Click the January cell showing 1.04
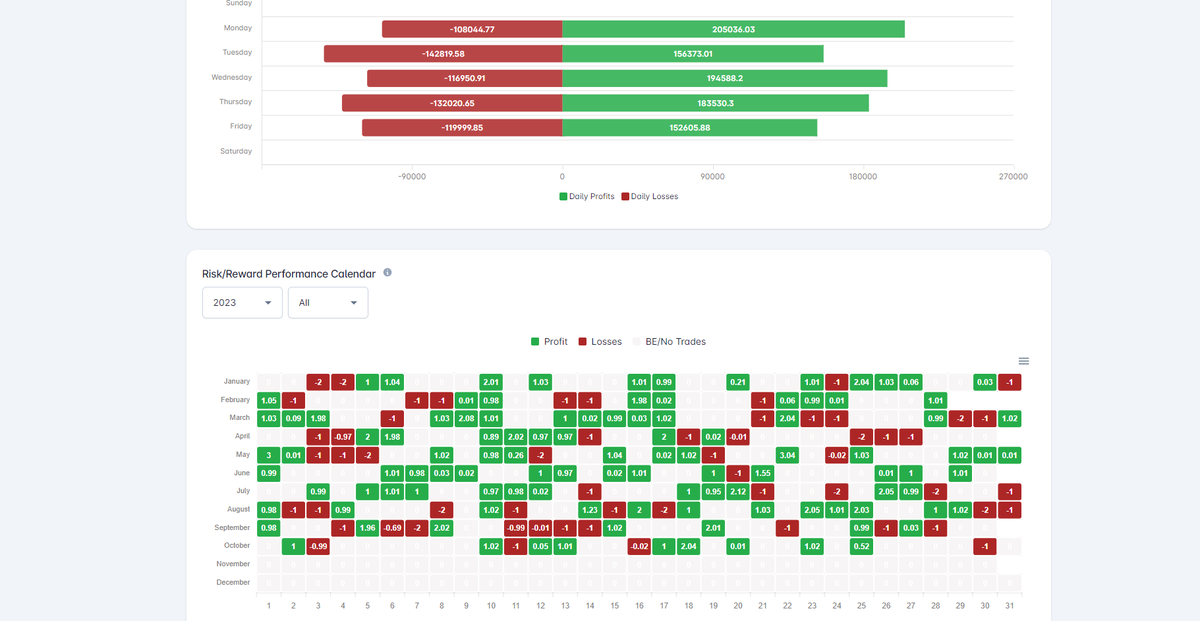Viewport: 1200px width, 621px height. [x=392, y=382]
